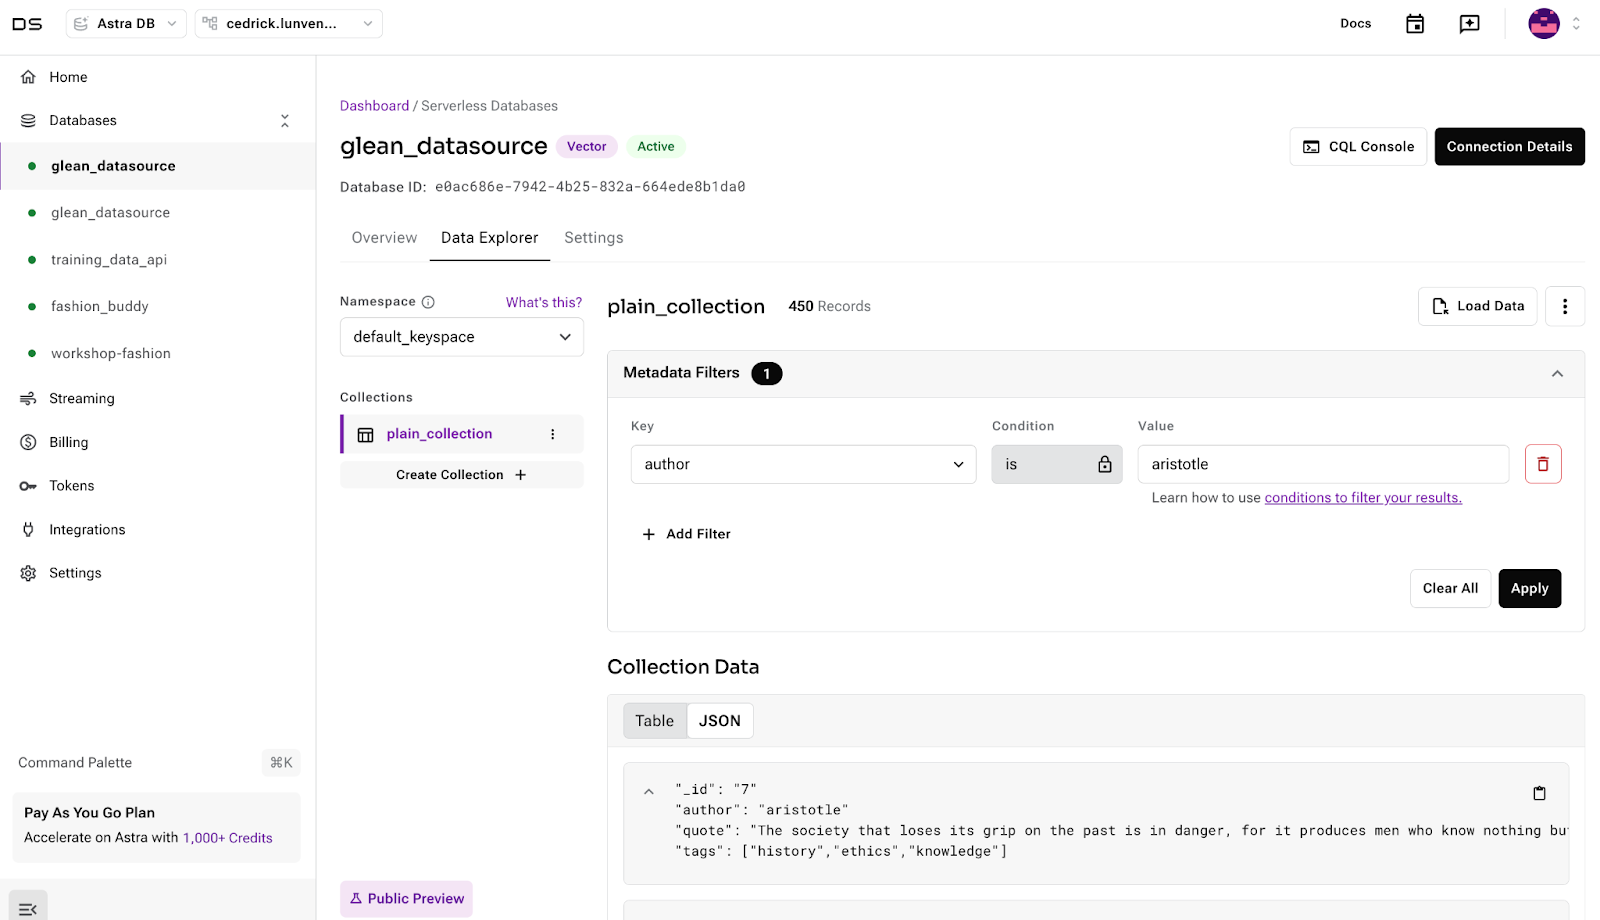1600x920 pixels.
Task: Click the Tokens key icon
Action: click(28, 486)
